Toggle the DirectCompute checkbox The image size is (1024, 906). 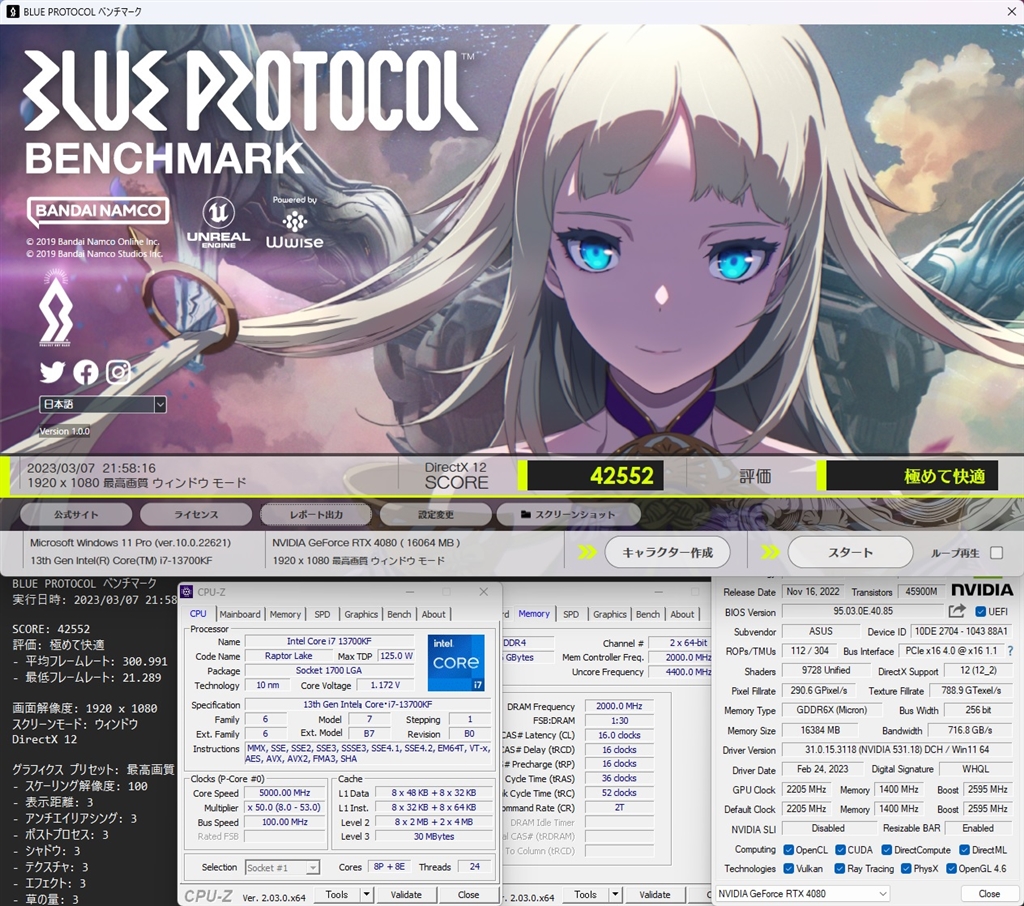coord(886,850)
